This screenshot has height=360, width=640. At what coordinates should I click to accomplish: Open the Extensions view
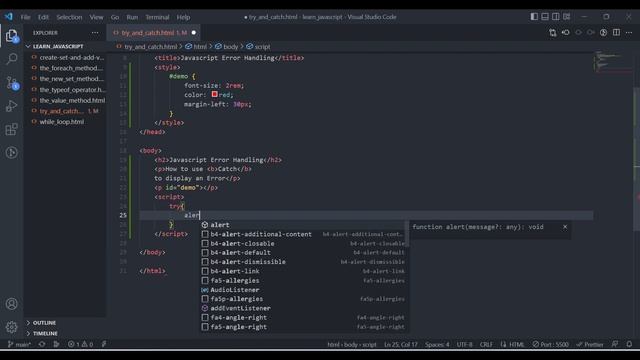12,129
